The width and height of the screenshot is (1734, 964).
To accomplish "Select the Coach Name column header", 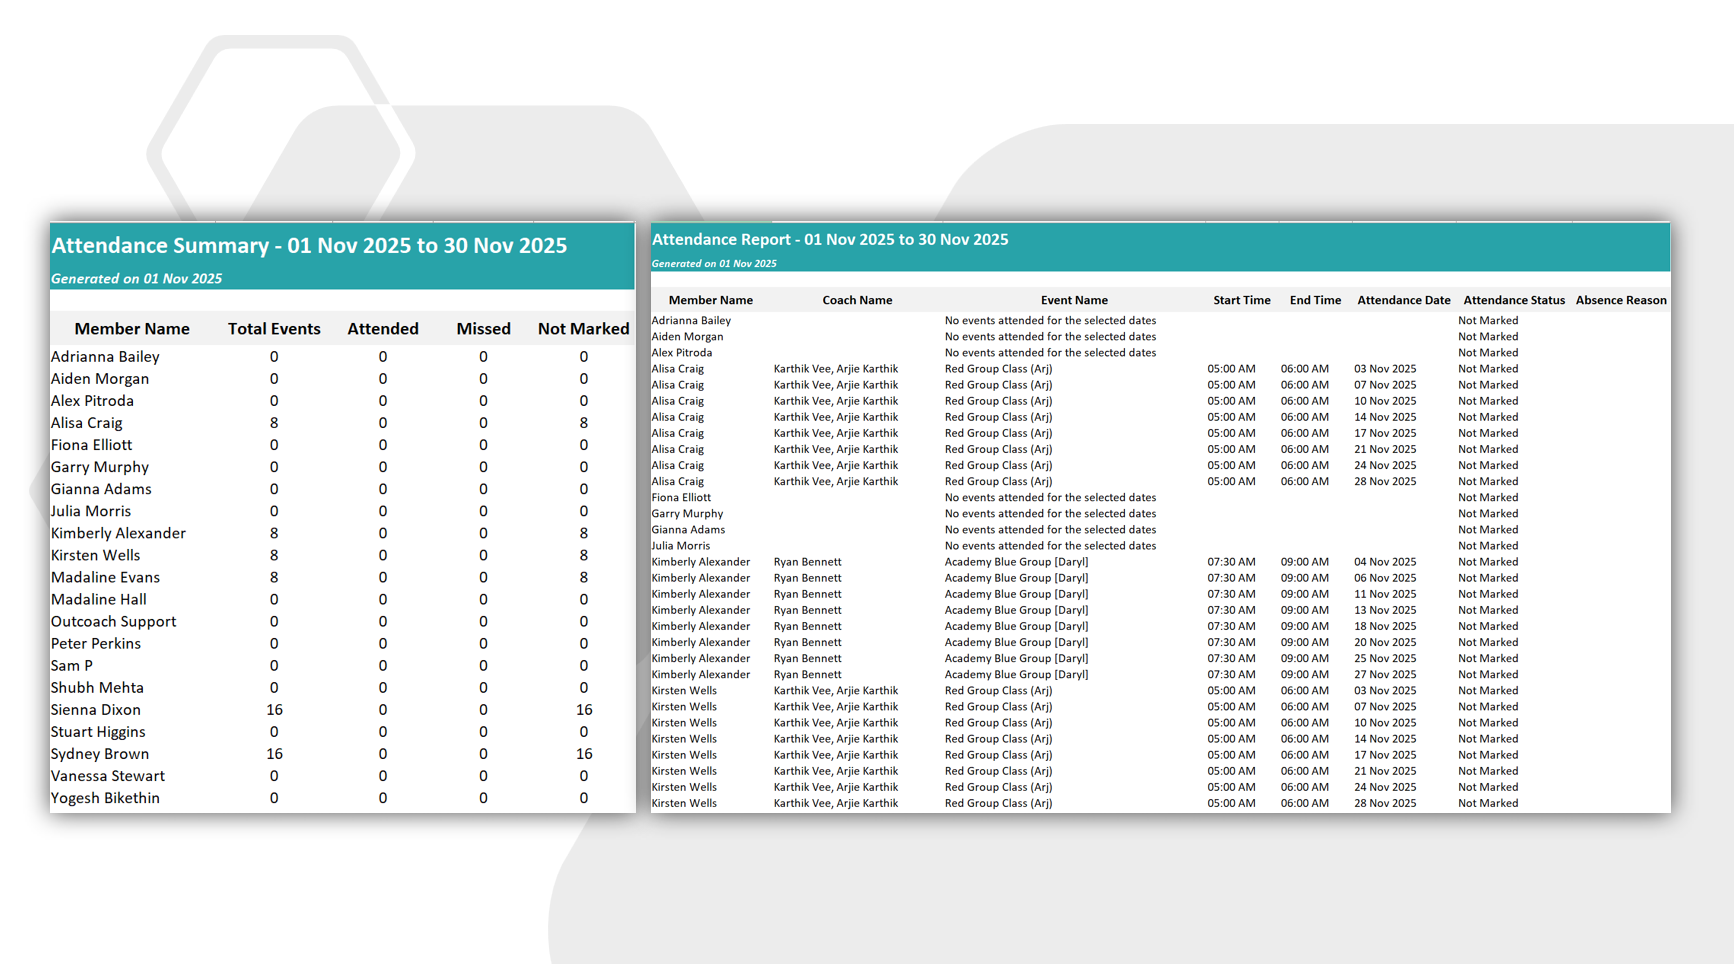I will (x=857, y=300).
